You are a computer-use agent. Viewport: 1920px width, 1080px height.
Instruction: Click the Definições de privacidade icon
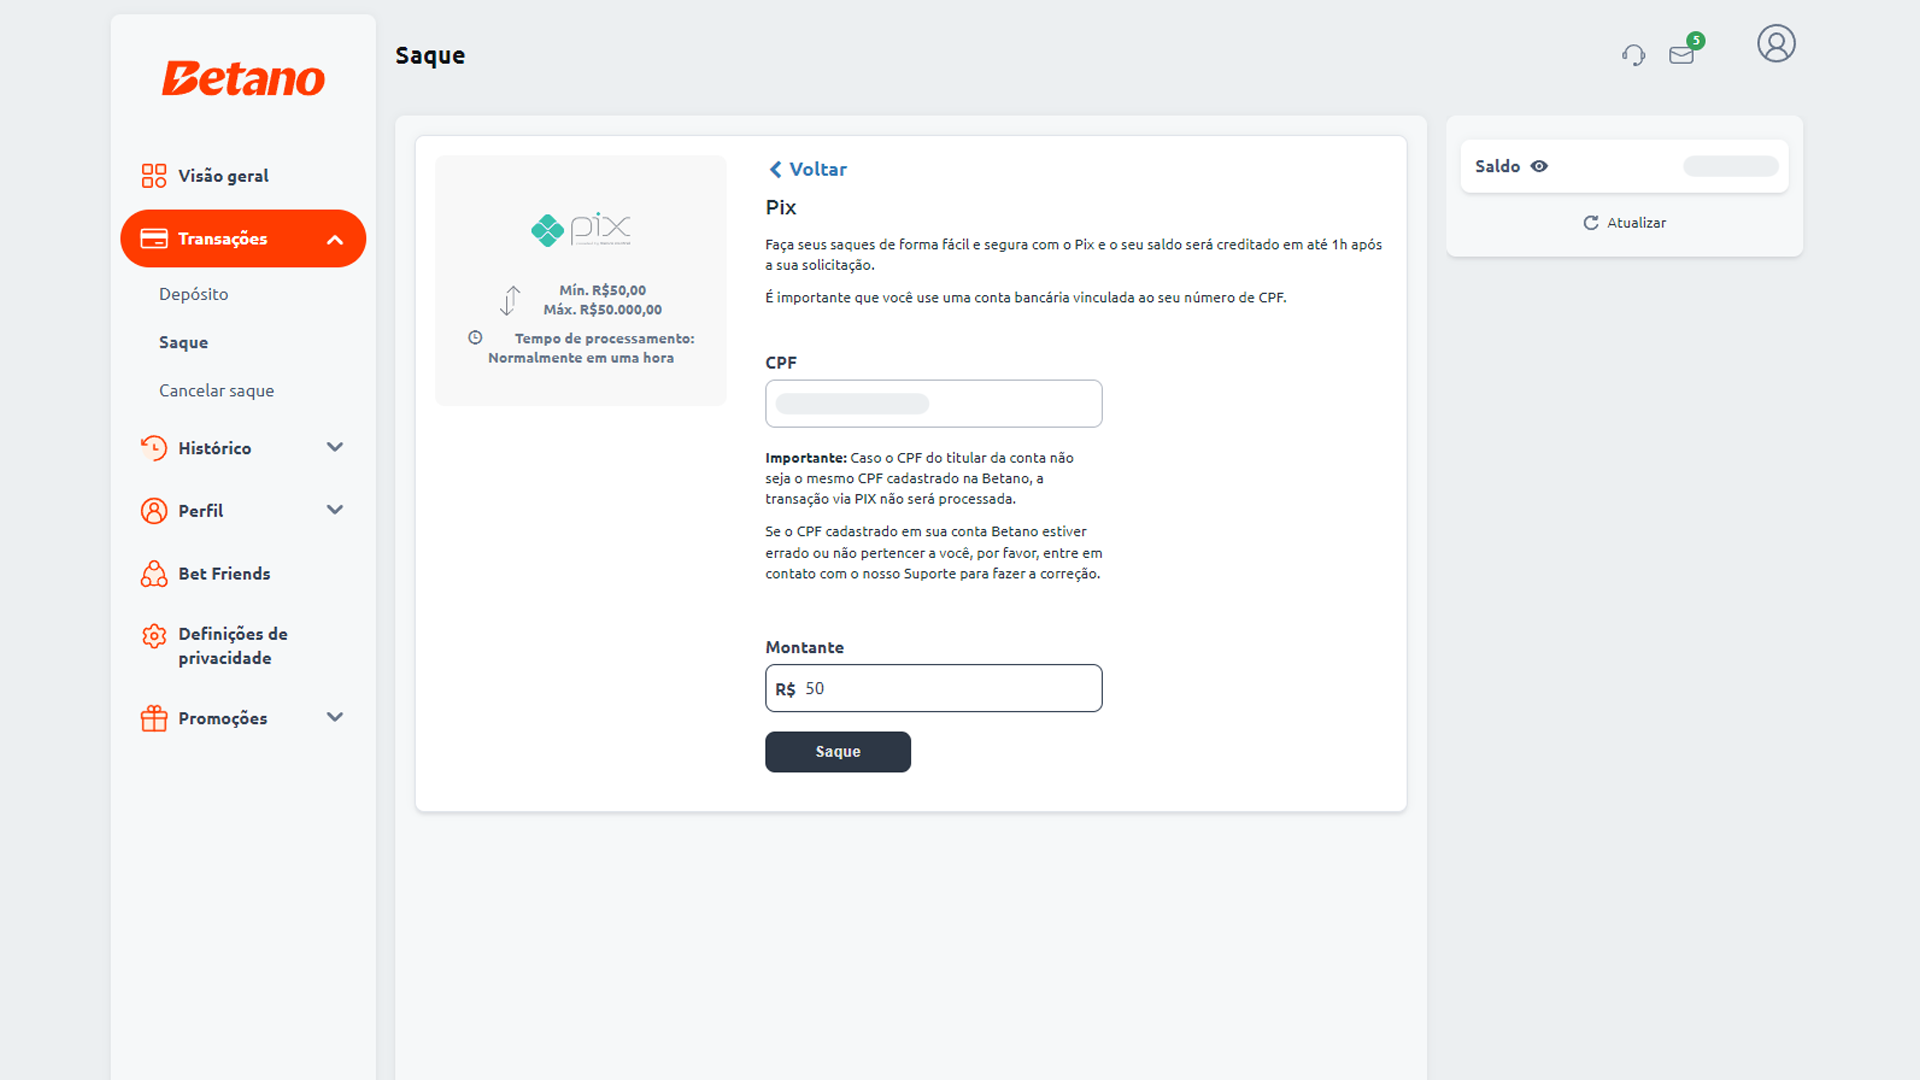coord(154,636)
